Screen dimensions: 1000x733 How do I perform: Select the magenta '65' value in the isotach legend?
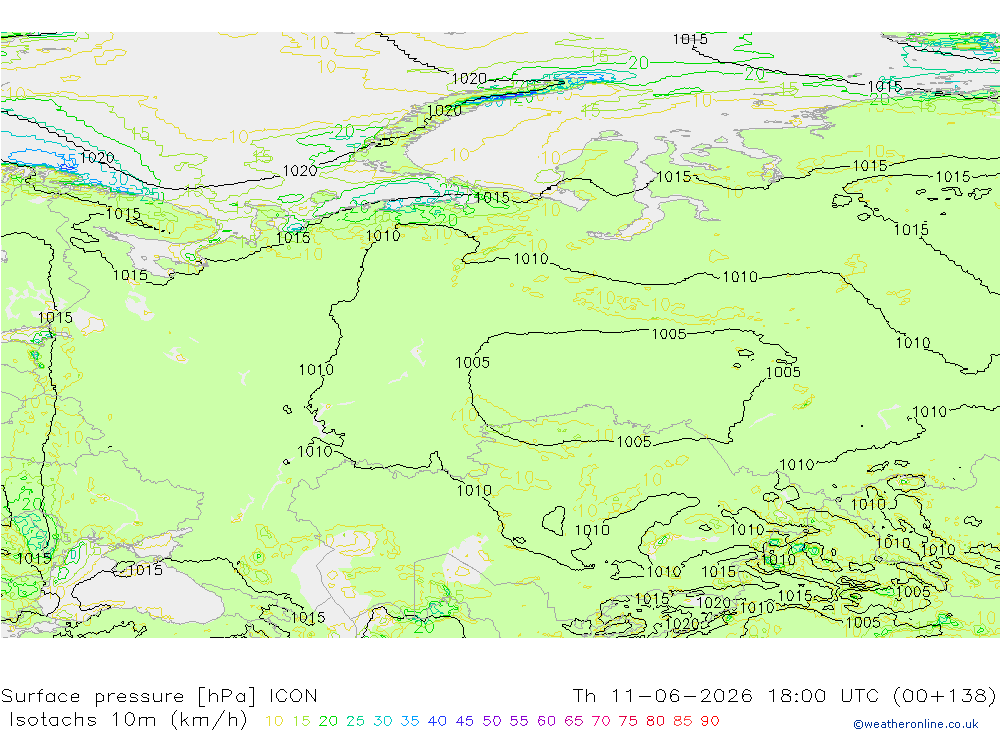pos(573,721)
